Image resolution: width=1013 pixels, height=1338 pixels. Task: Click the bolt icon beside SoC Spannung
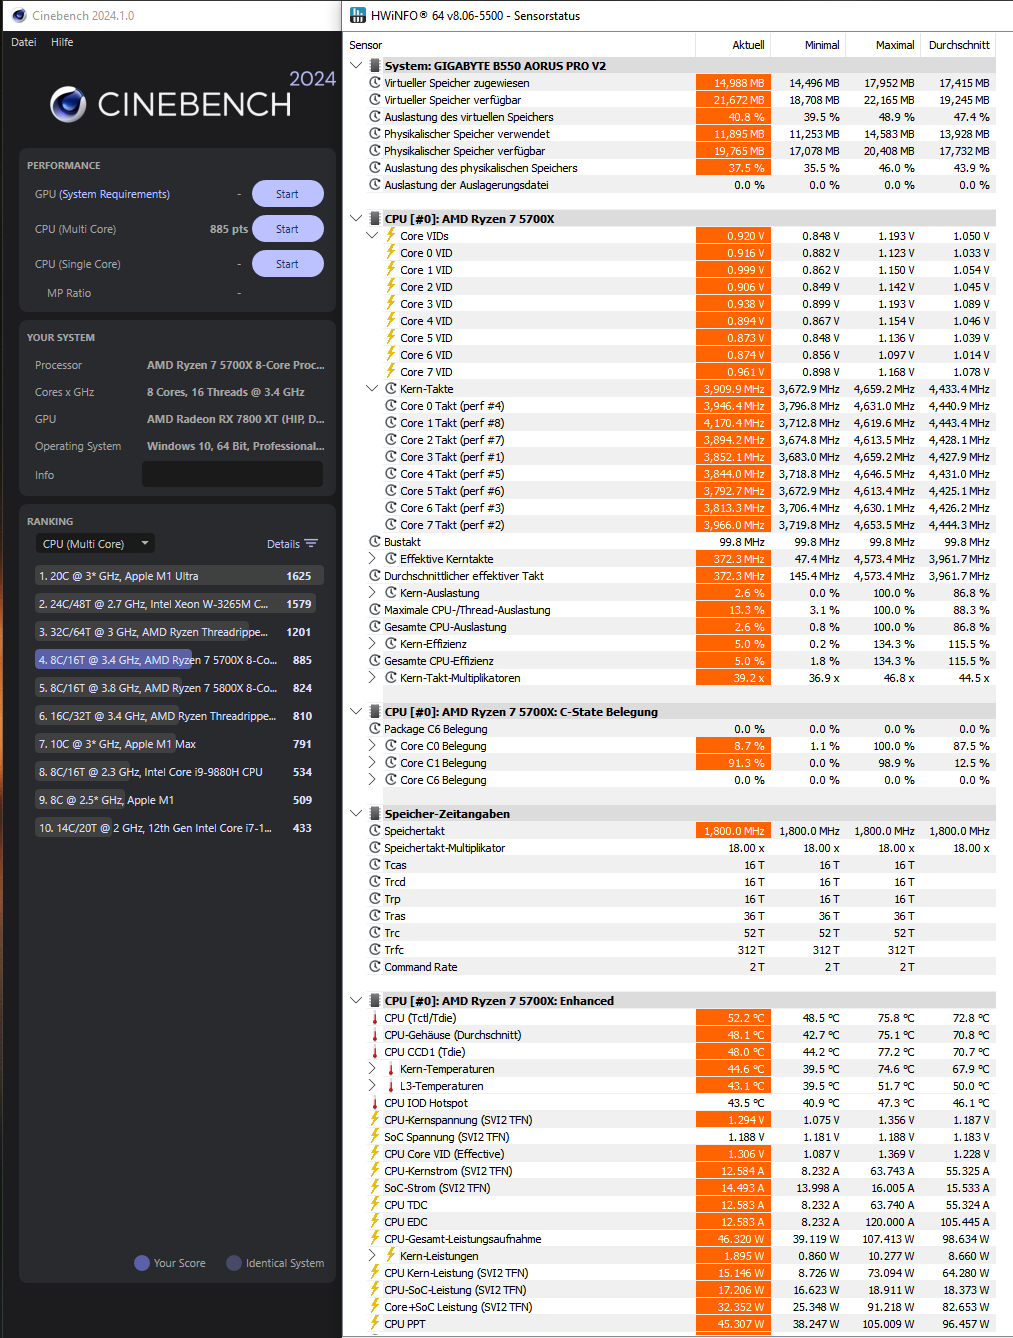pos(375,1137)
